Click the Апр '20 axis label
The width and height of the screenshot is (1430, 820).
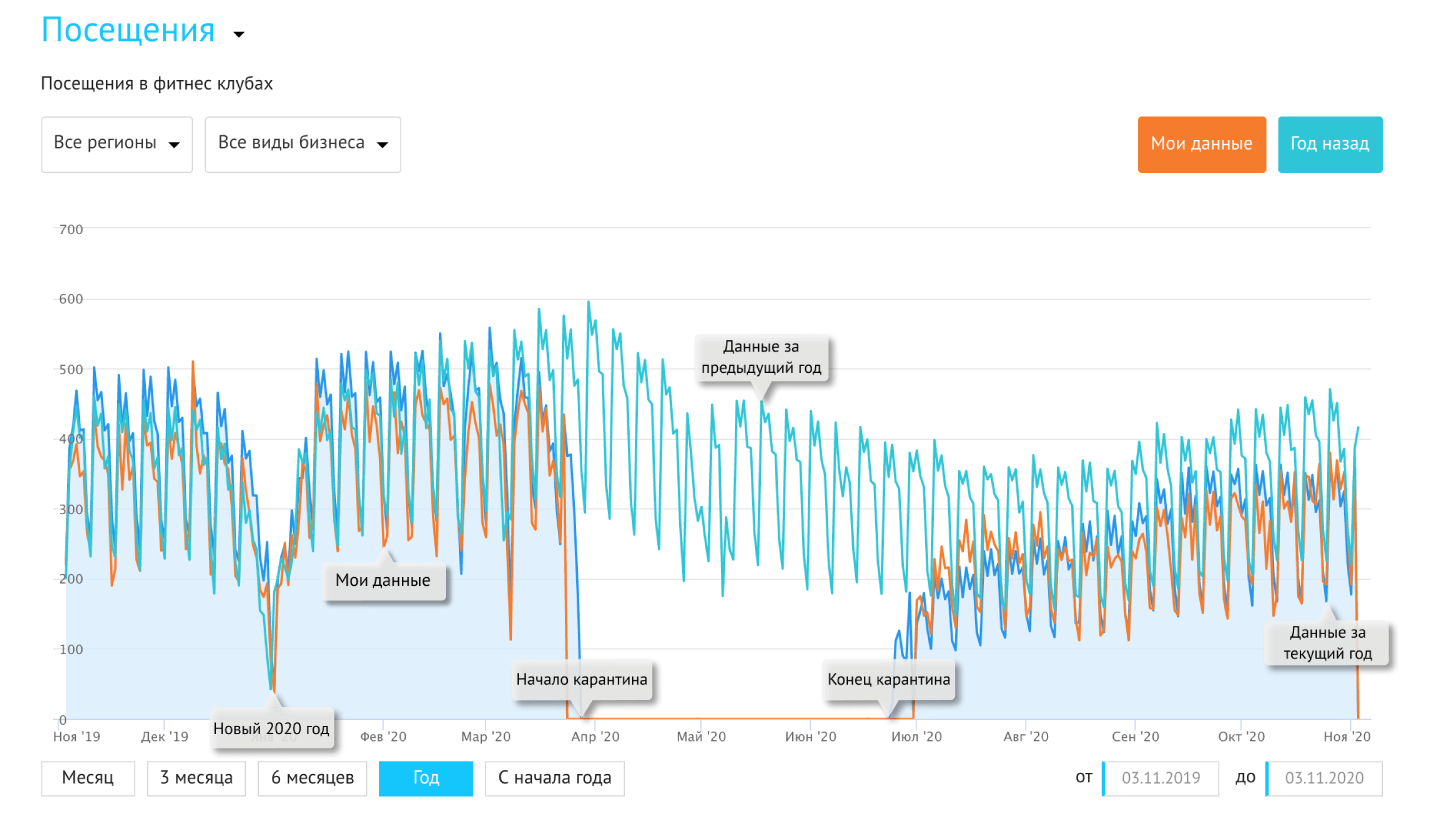tap(596, 737)
